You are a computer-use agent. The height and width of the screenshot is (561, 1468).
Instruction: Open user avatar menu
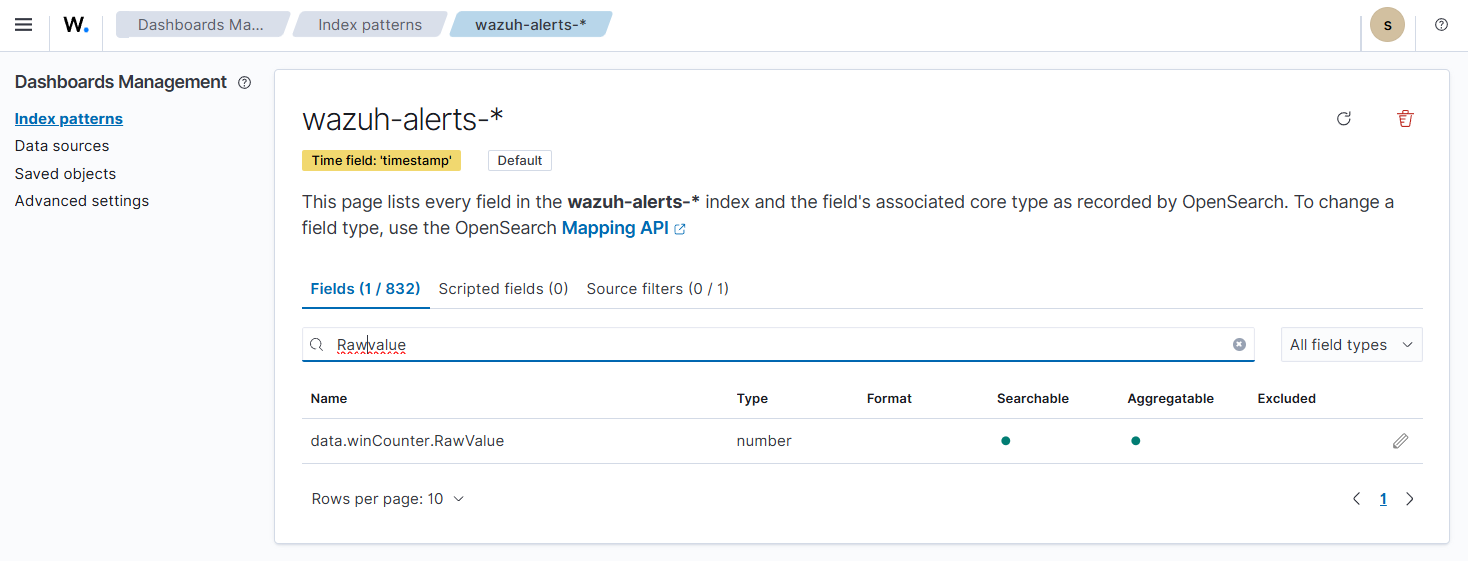(x=1387, y=25)
